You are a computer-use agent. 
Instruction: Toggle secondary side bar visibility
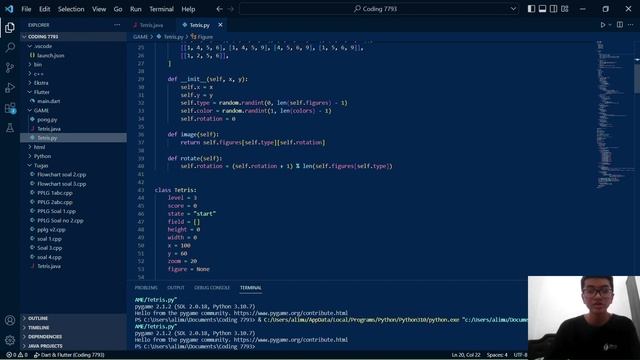tap(553, 9)
